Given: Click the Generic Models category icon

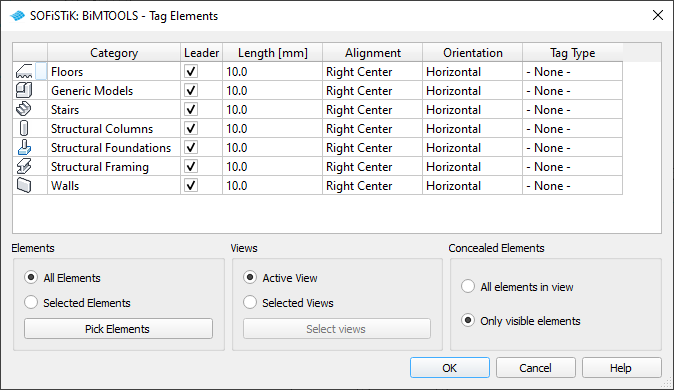Looking at the screenshot, I should [24, 90].
